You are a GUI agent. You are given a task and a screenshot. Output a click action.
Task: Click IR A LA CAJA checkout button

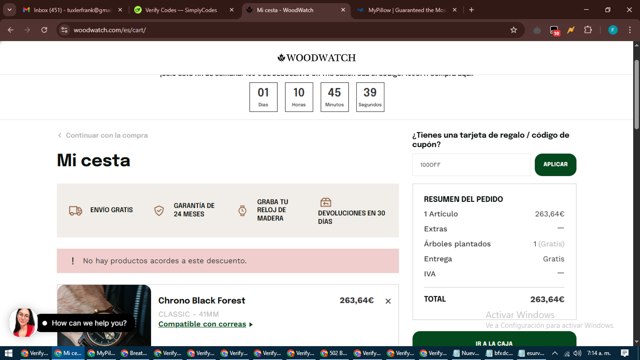pyautogui.click(x=494, y=340)
